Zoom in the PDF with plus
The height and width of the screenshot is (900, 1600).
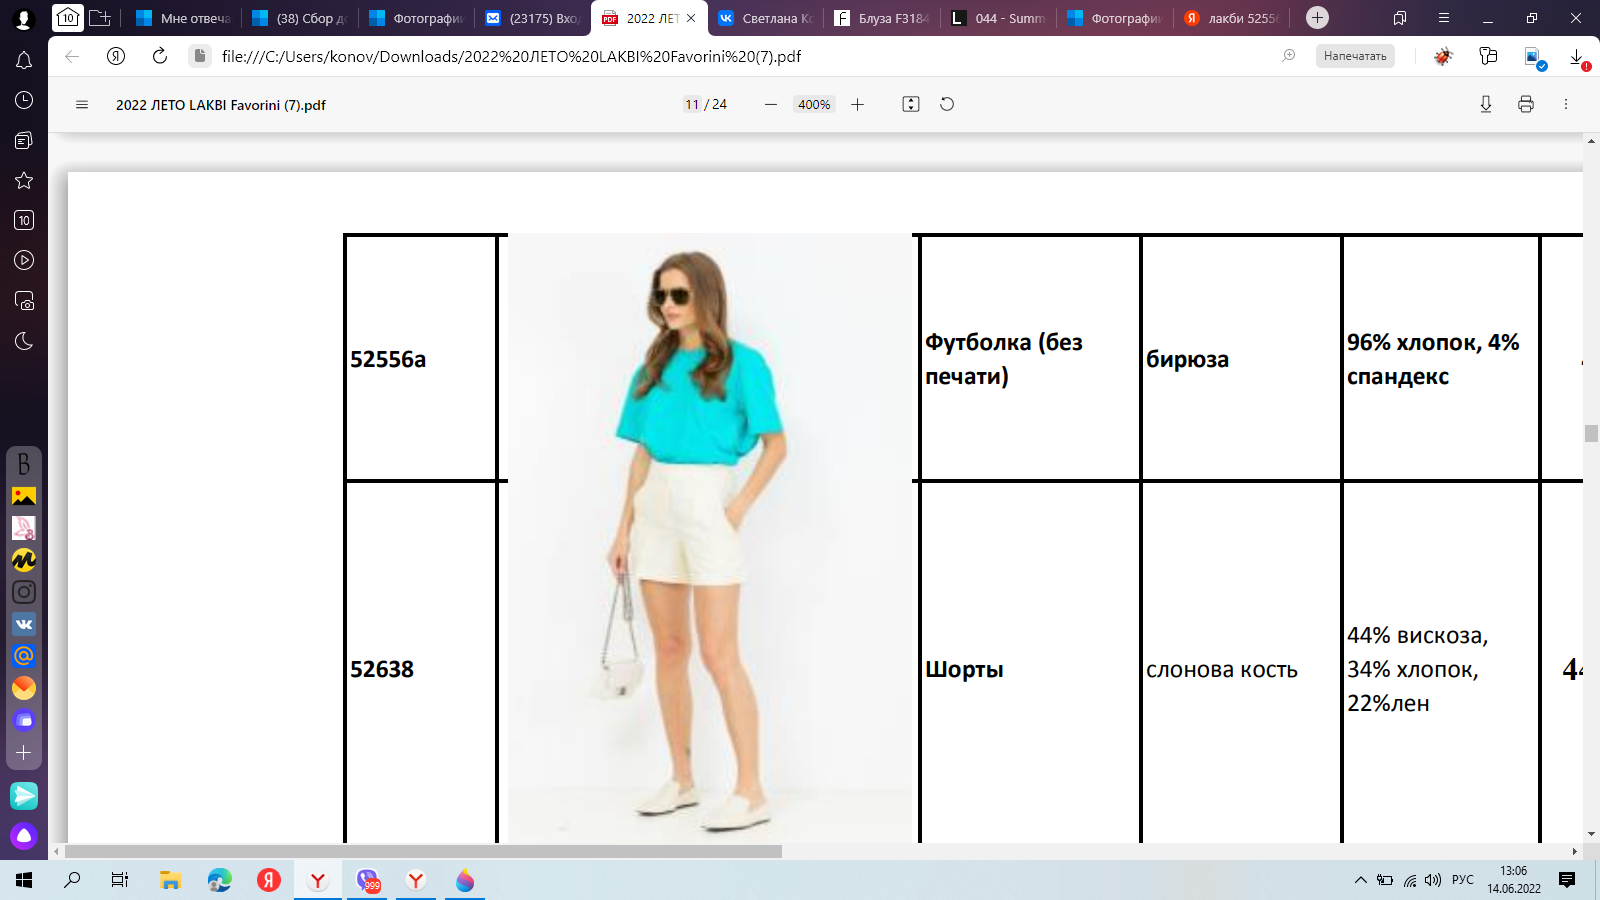pos(857,105)
